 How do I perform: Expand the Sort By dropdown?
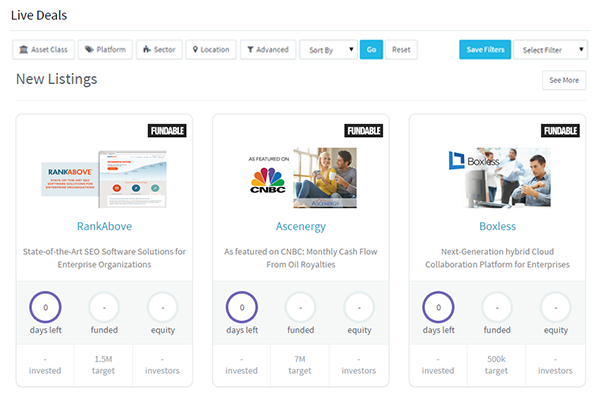click(328, 49)
